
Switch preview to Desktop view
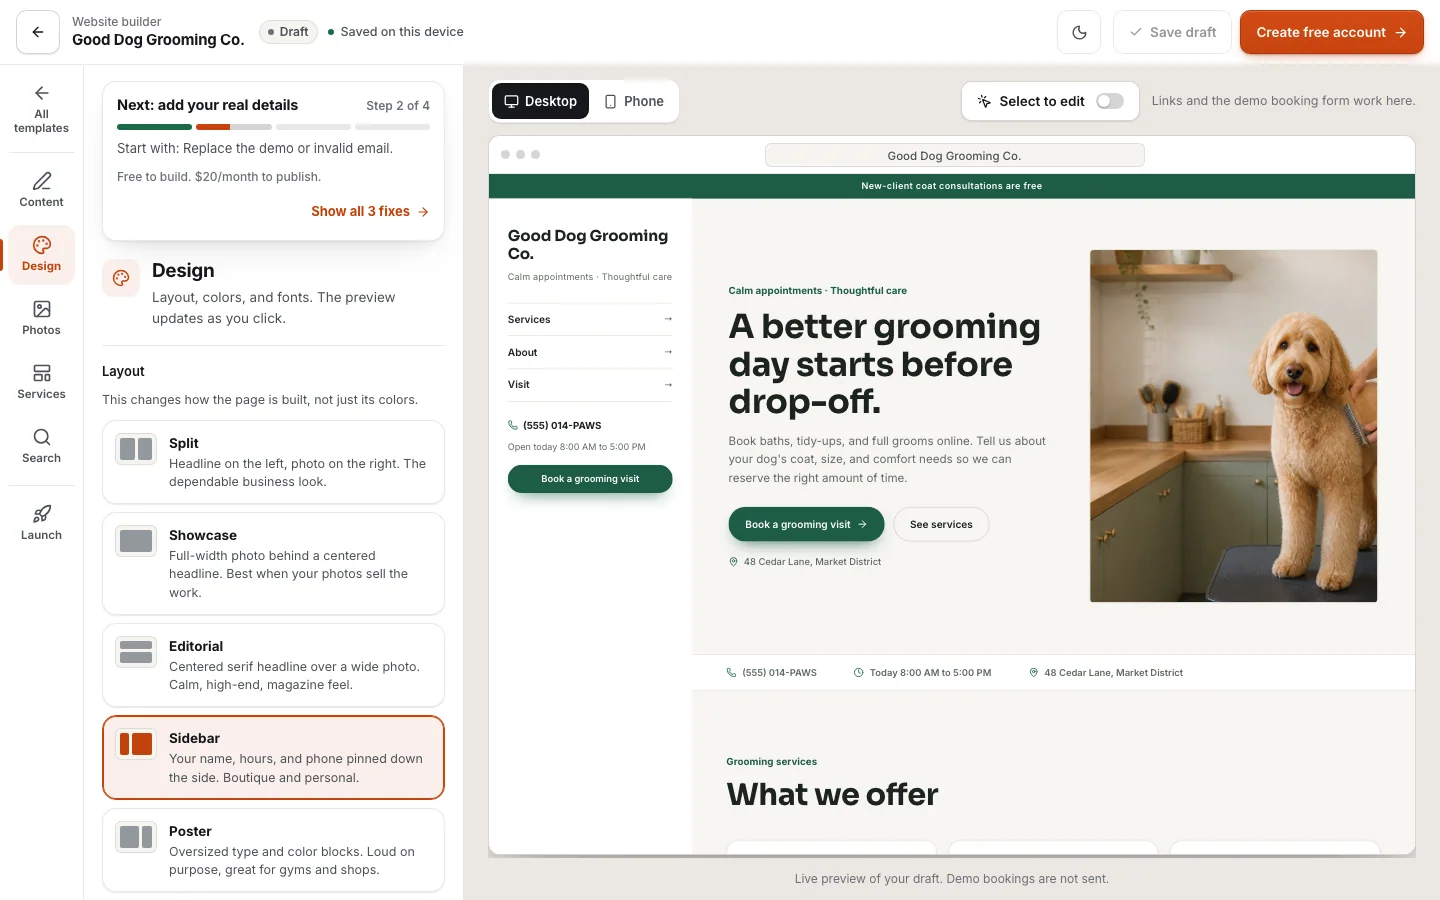tap(540, 101)
